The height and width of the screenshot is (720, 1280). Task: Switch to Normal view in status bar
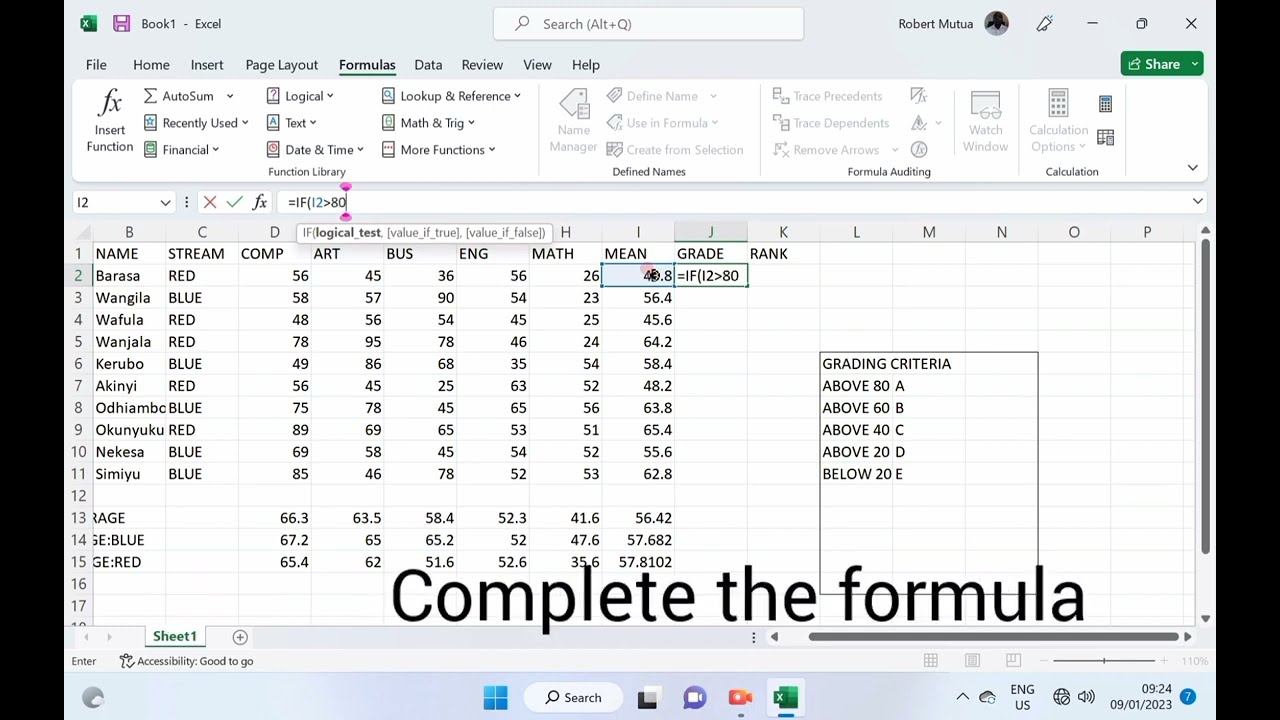(931, 661)
